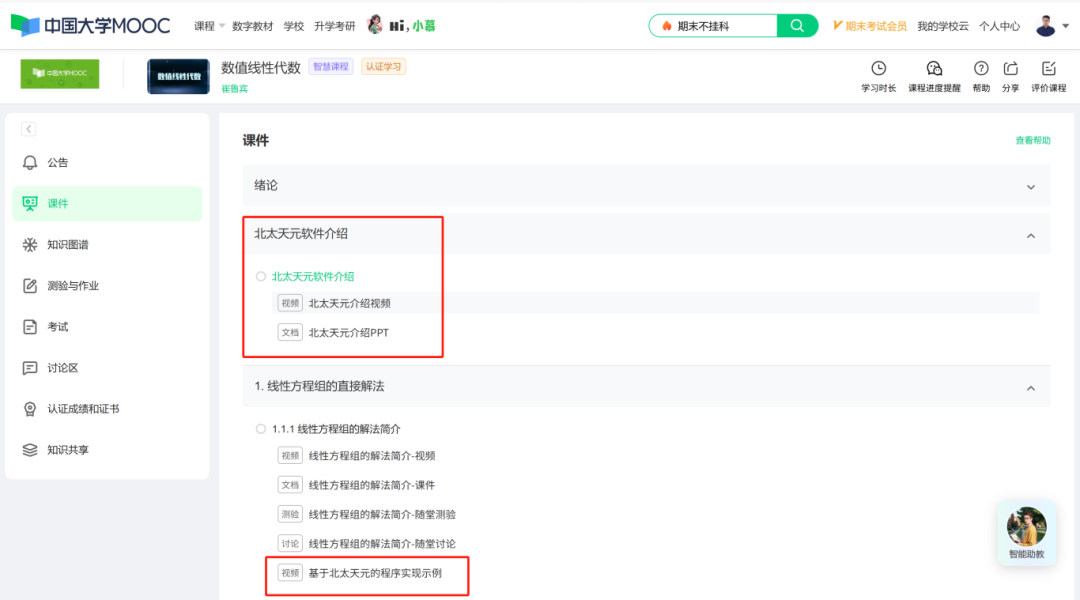Click the 评价课程 icon
Screen dimensions: 1080x600
coord(1048,69)
